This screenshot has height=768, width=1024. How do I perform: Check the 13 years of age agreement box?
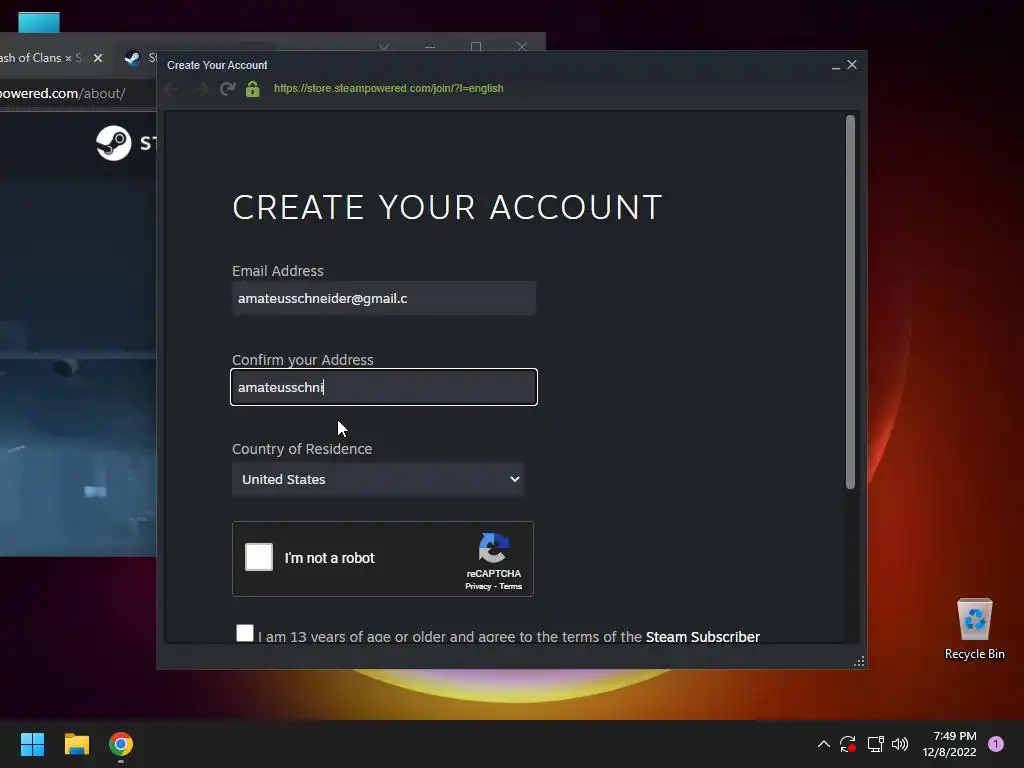pyautogui.click(x=245, y=633)
